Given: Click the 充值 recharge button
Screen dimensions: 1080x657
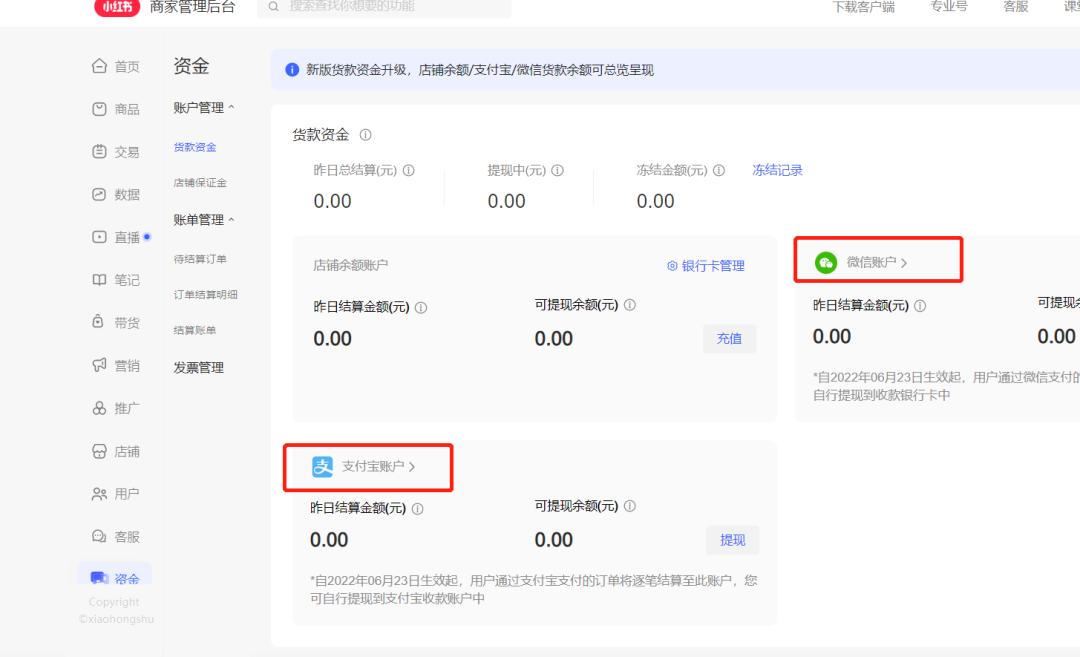Looking at the screenshot, I should (729, 338).
